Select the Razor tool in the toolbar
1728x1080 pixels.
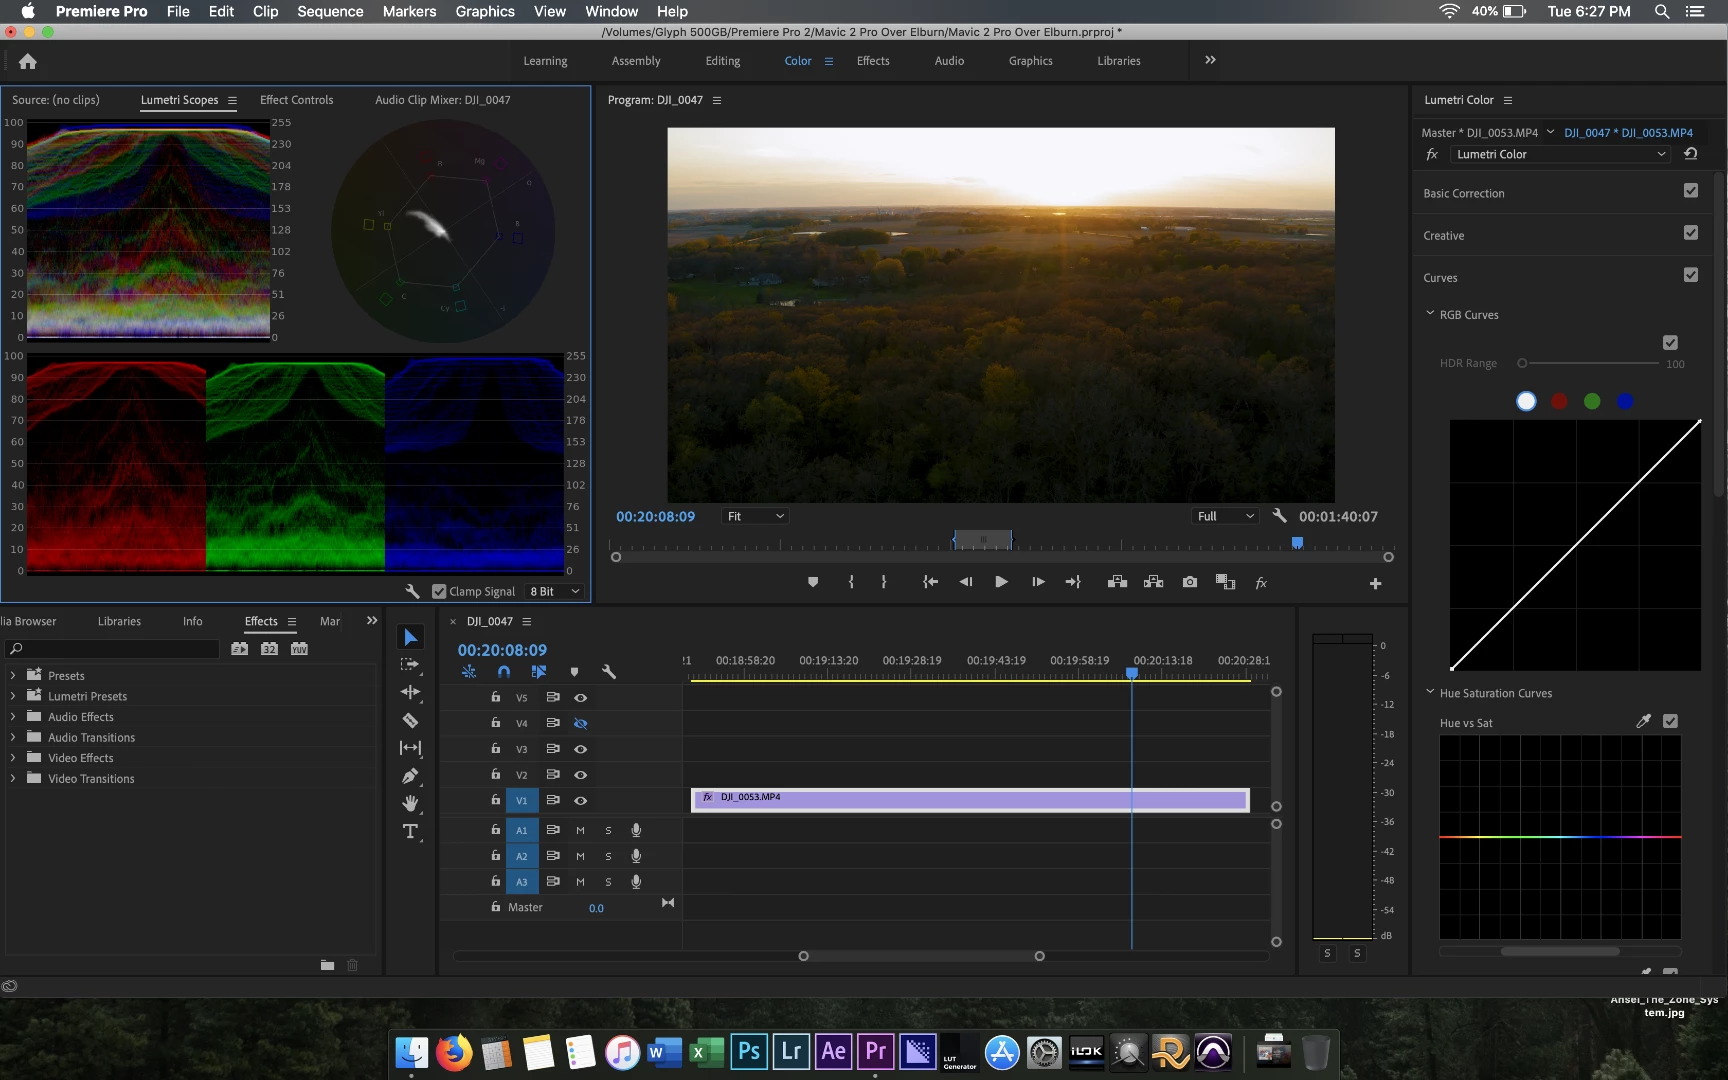410,720
